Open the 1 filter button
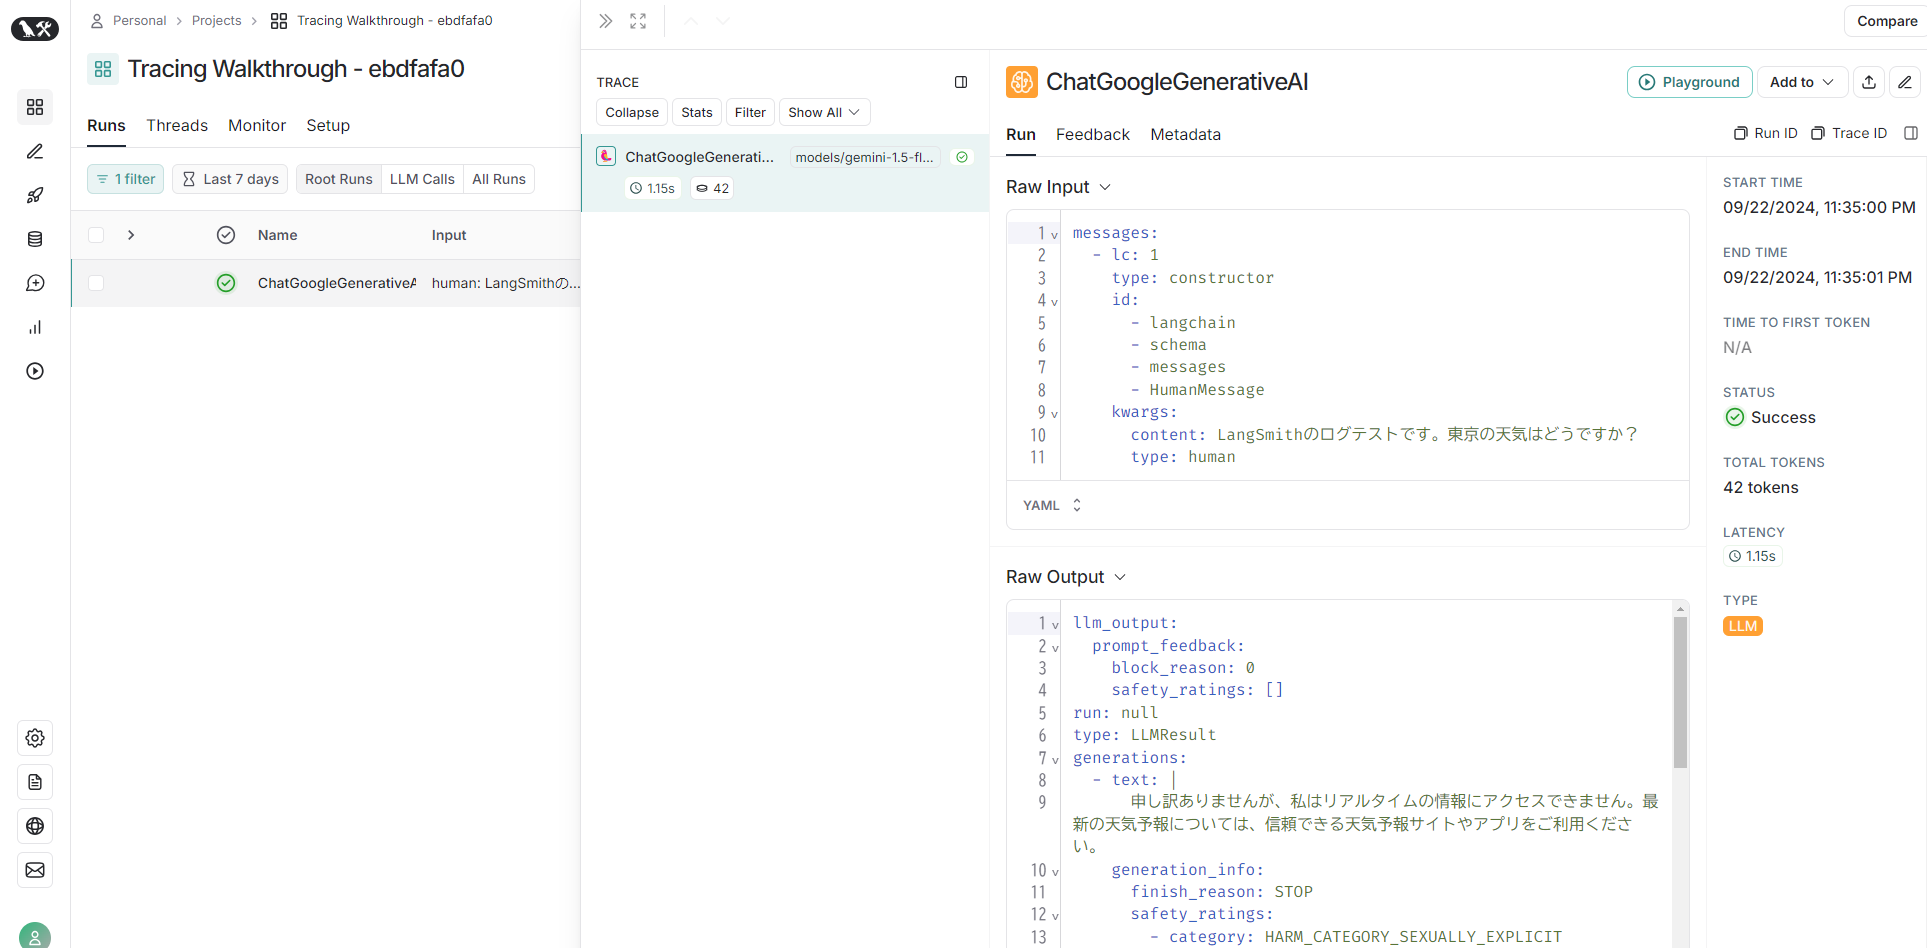 126,179
